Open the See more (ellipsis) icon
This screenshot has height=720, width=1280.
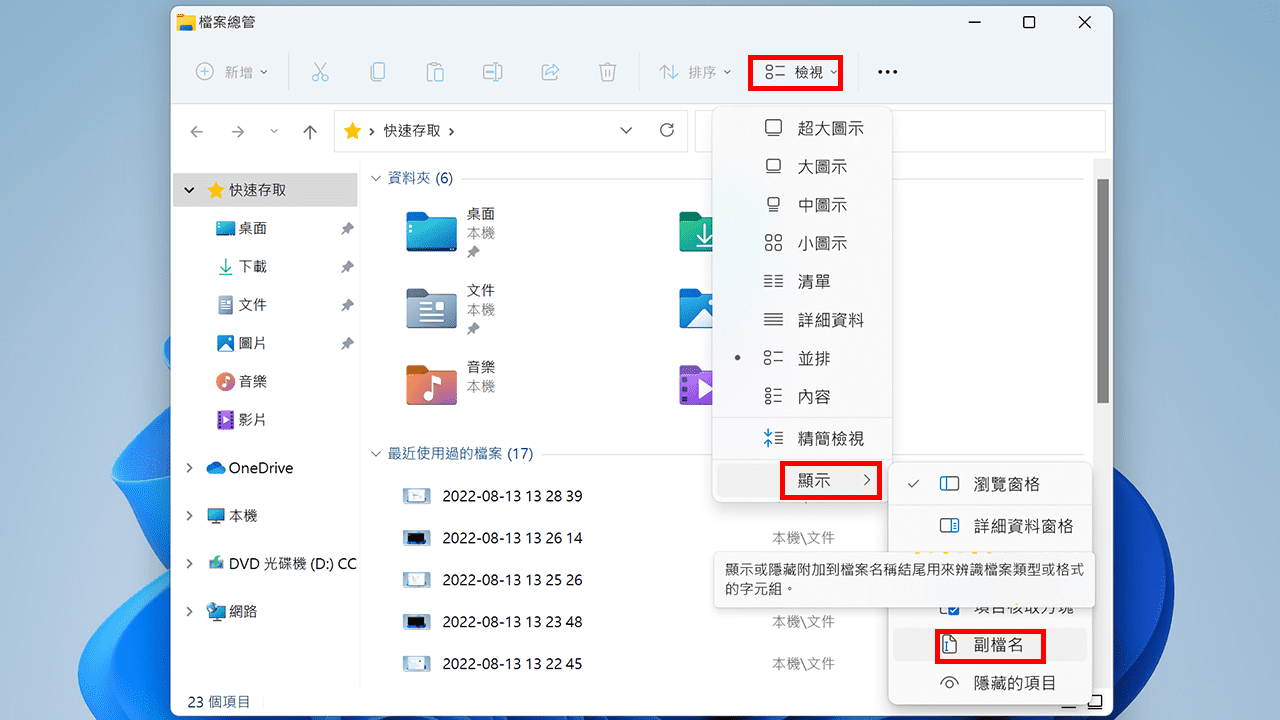click(x=886, y=71)
